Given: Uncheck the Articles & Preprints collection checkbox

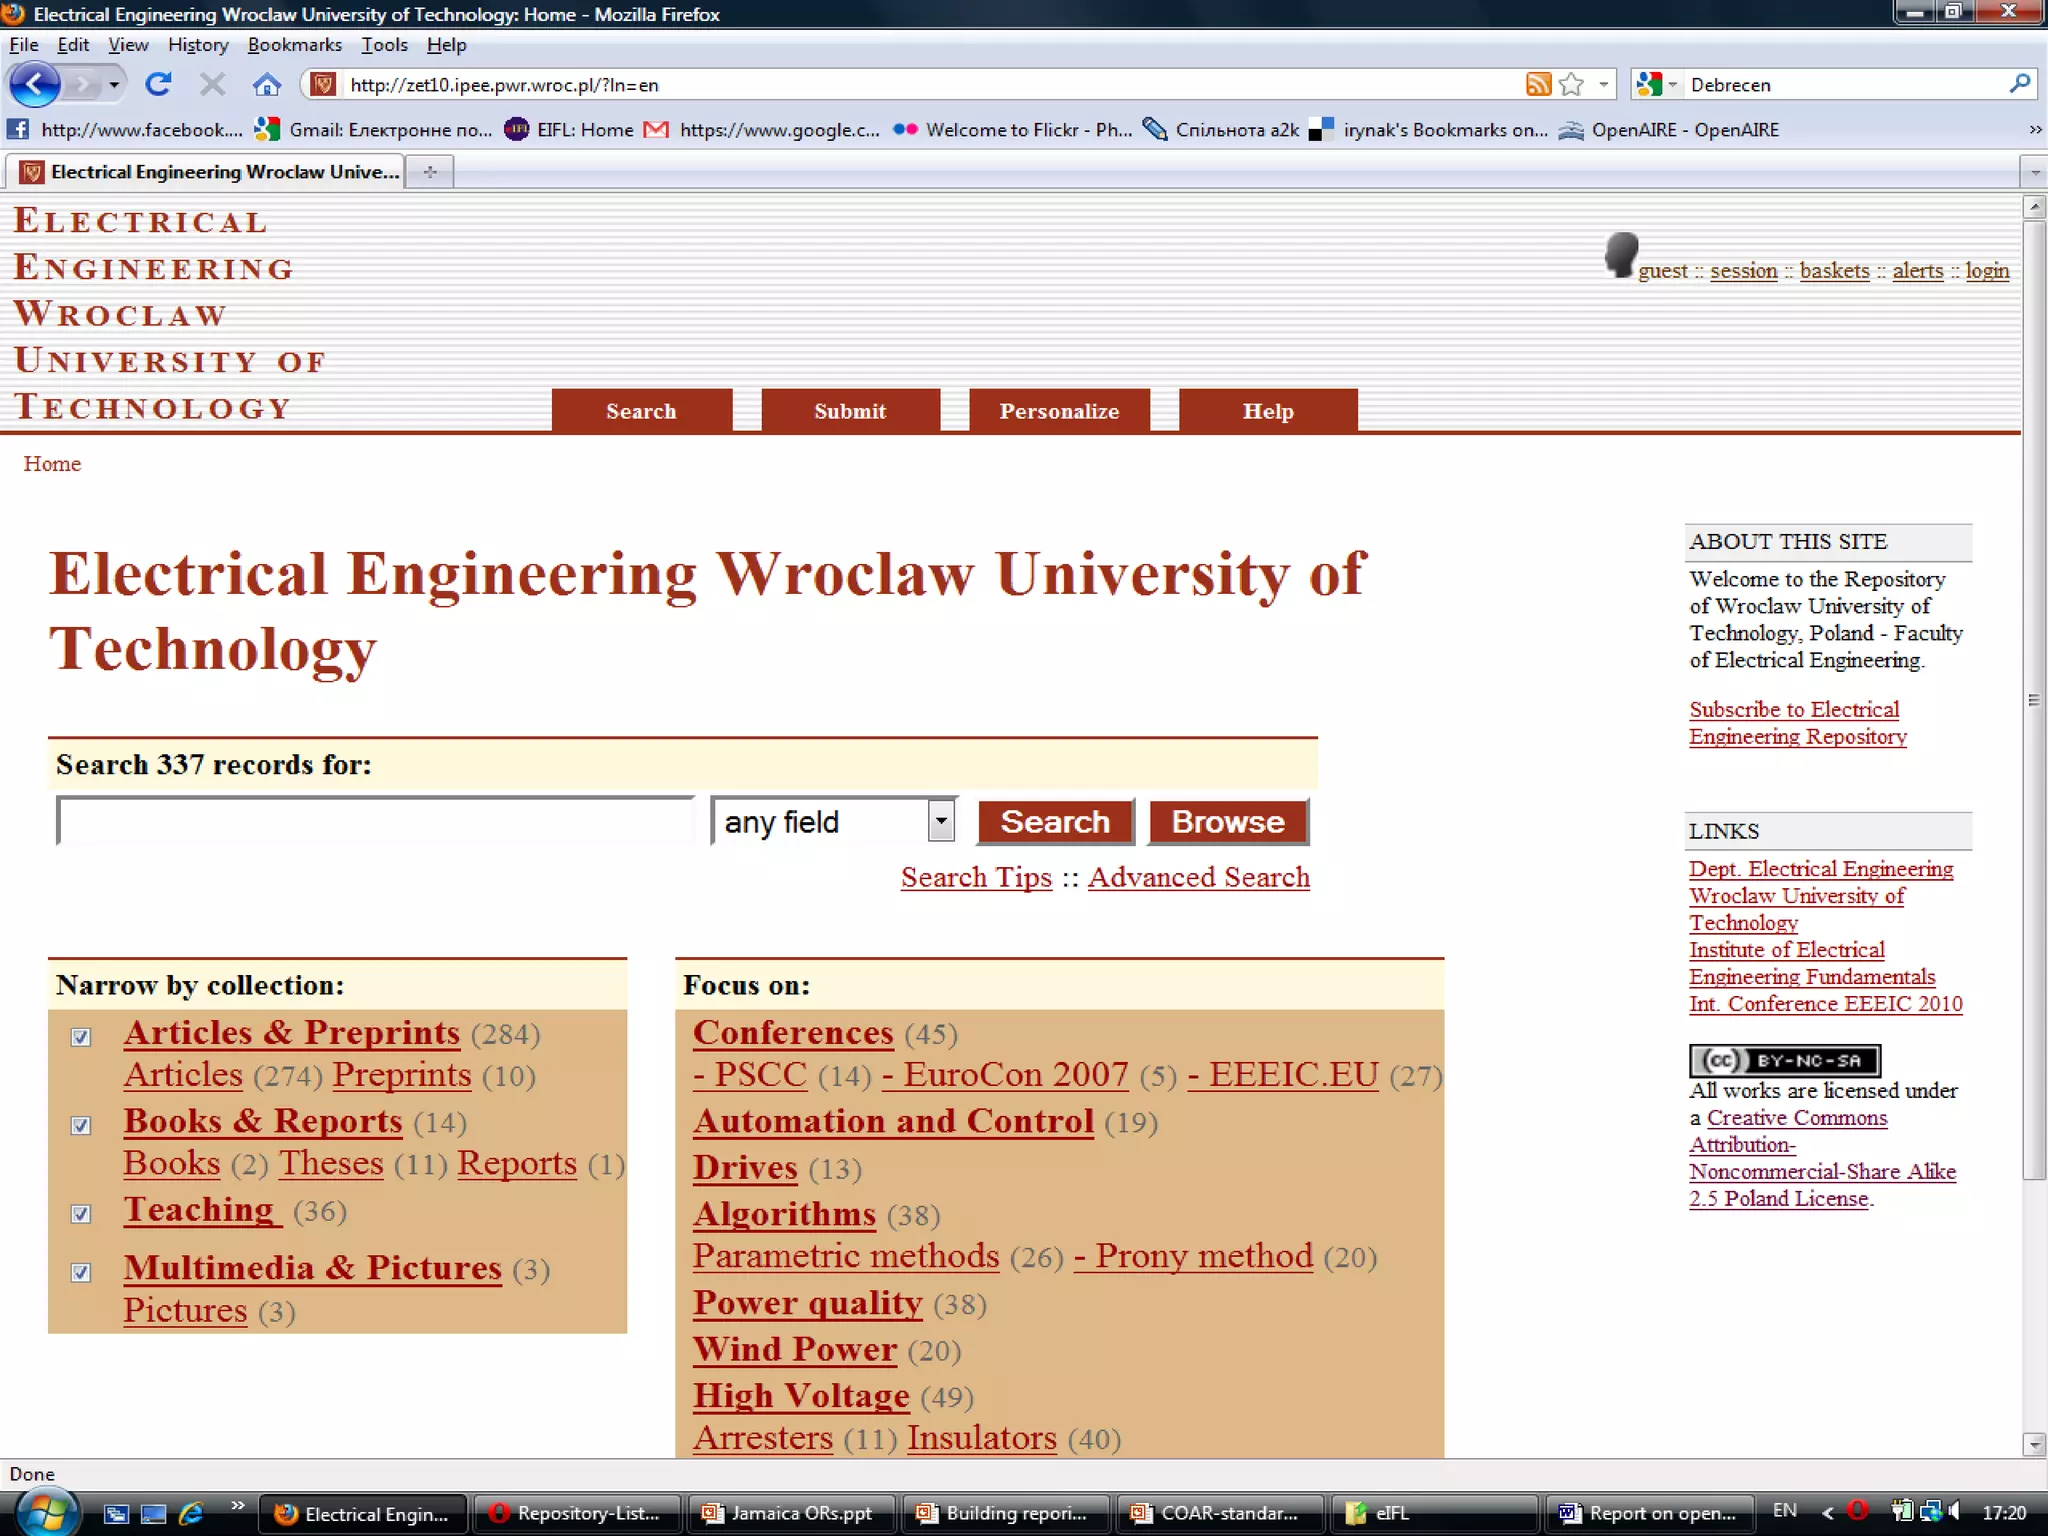Looking at the screenshot, I should coord(82,1037).
